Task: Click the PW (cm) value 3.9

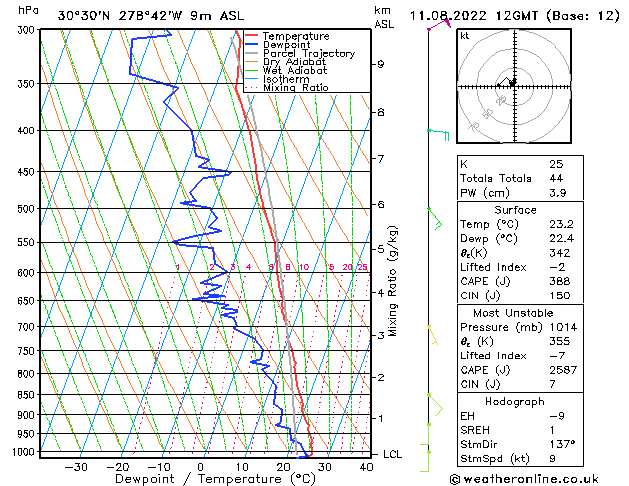Action: (x=558, y=193)
